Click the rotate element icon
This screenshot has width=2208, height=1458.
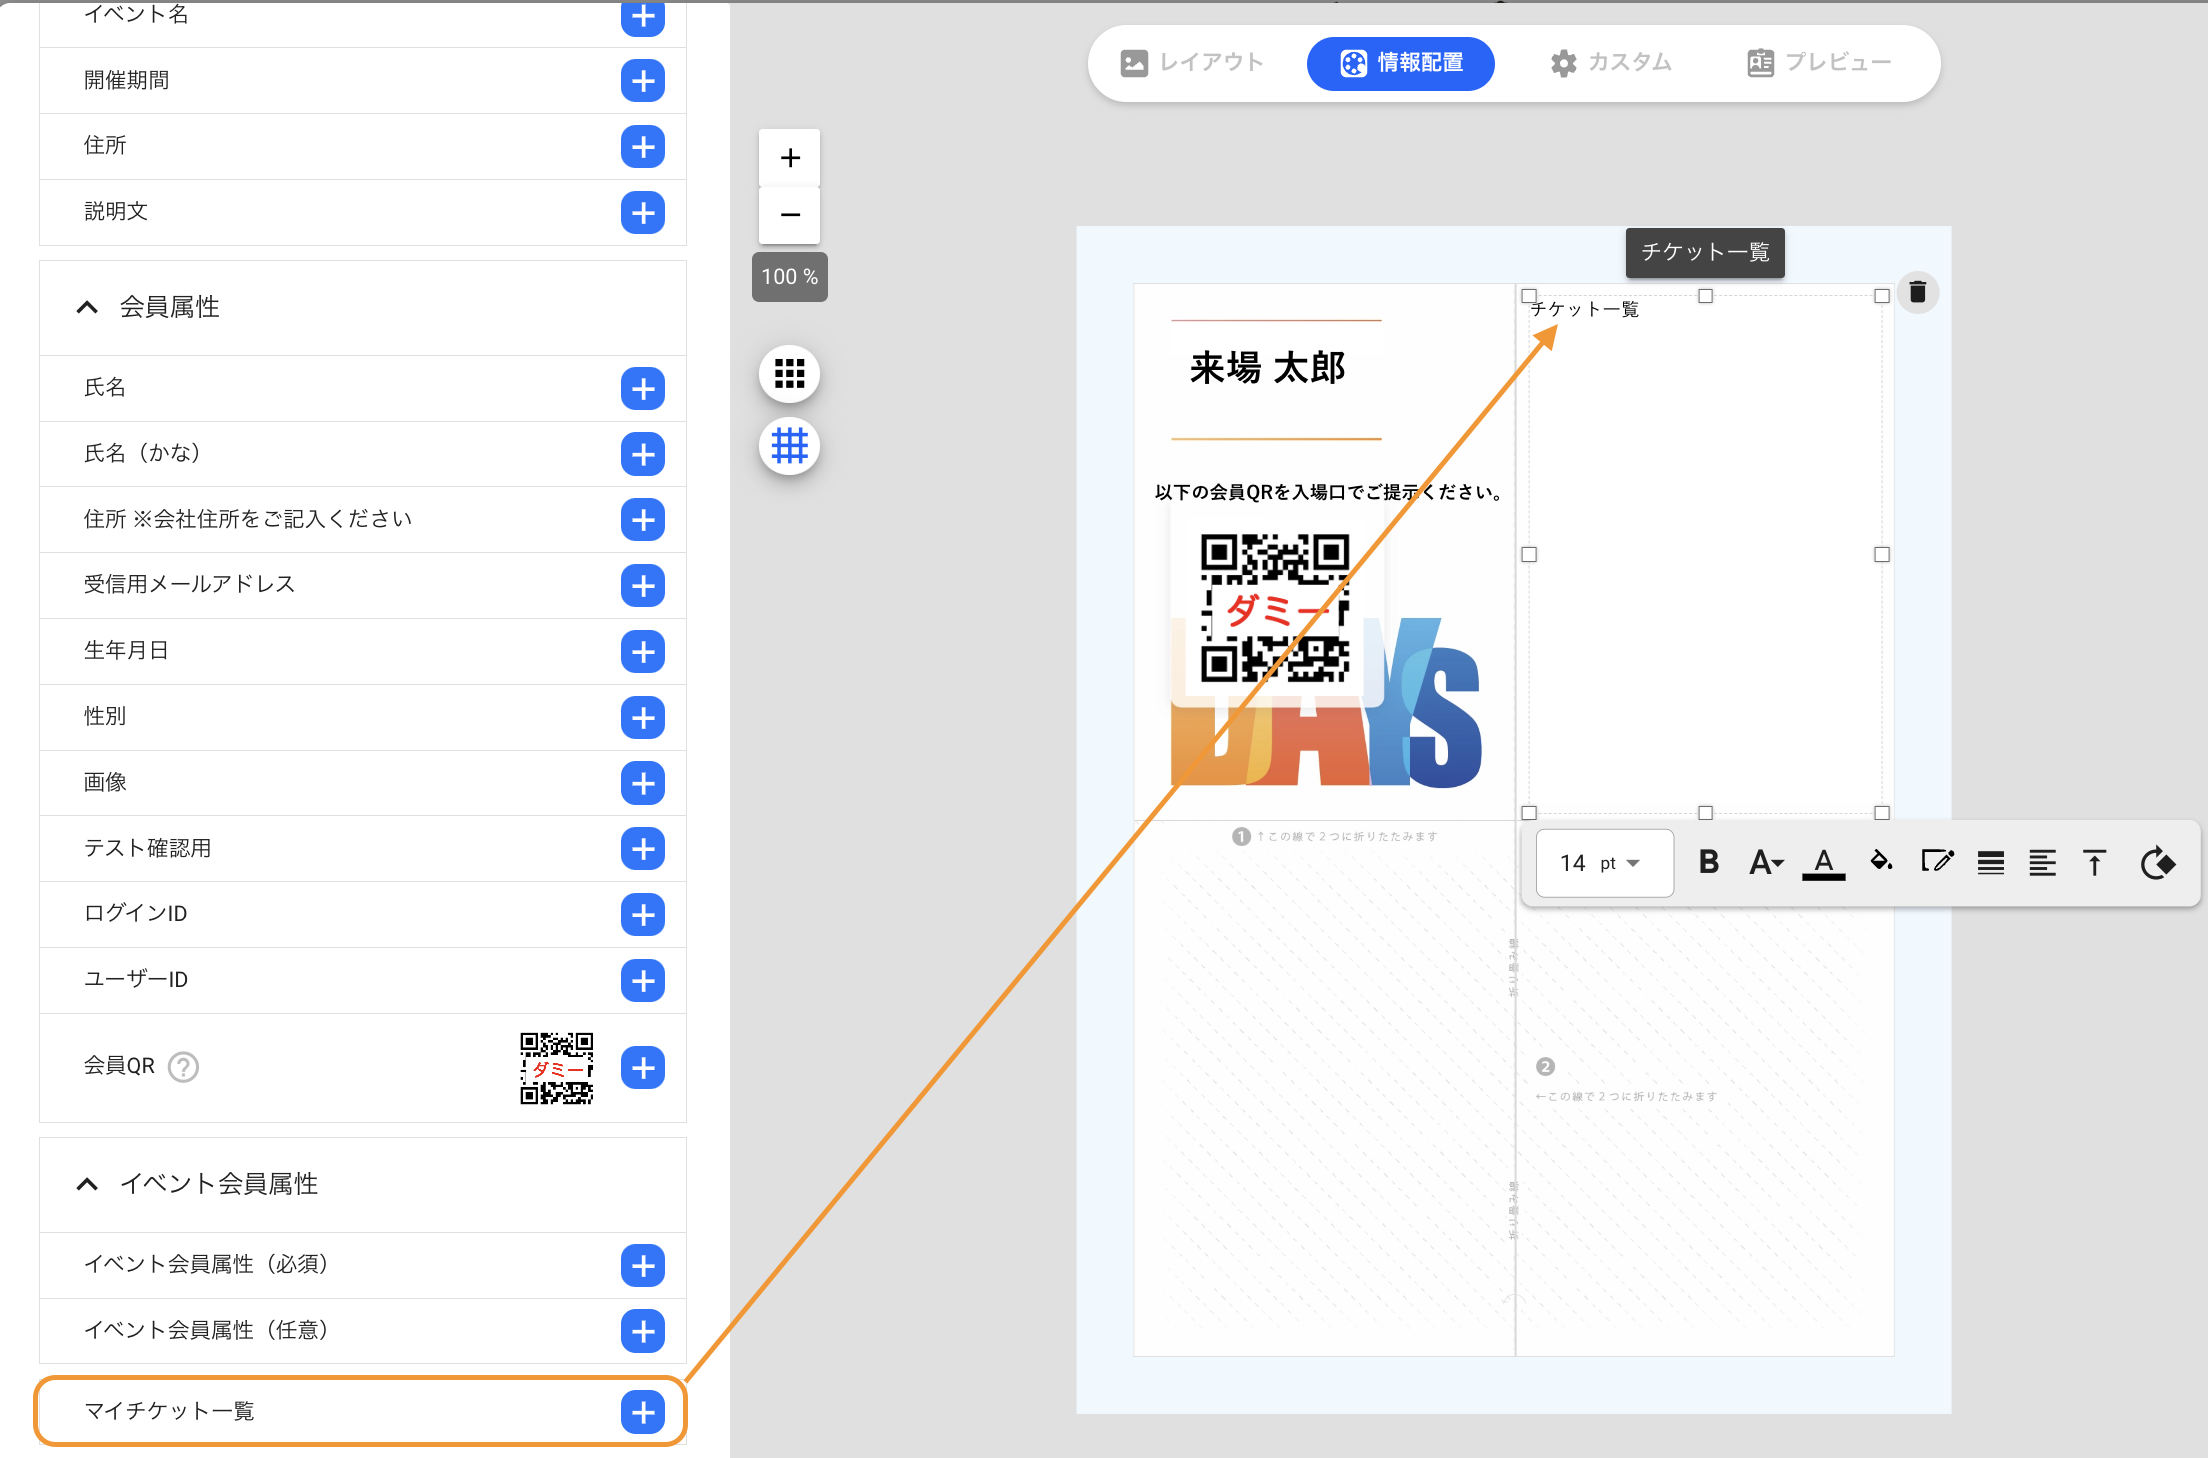[x=2158, y=863]
